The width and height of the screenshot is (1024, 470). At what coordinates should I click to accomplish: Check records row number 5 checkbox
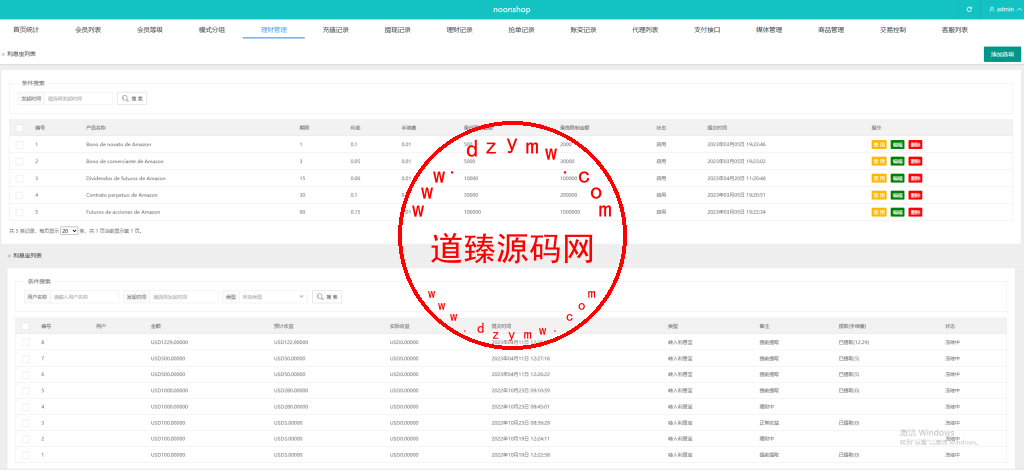click(x=25, y=390)
